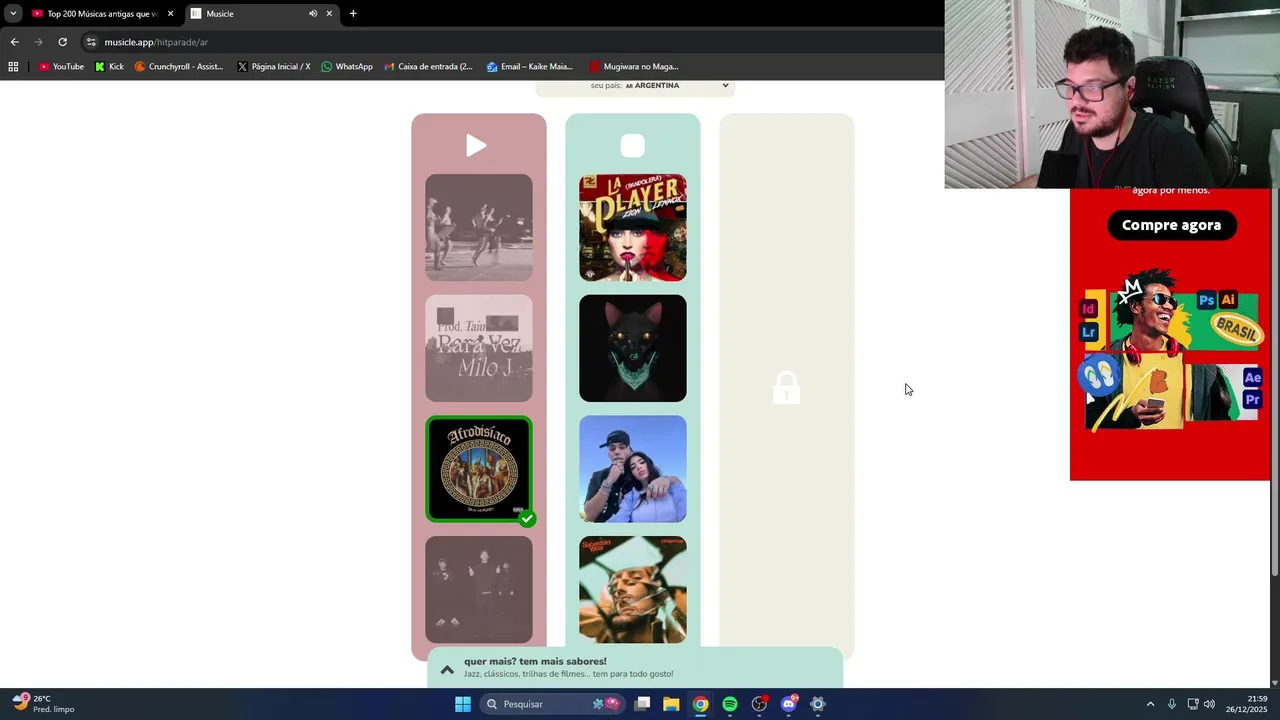Click the browser page vertical scrollbar
Image resolution: width=1280 pixels, height=720 pixels.
(1274, 380)
